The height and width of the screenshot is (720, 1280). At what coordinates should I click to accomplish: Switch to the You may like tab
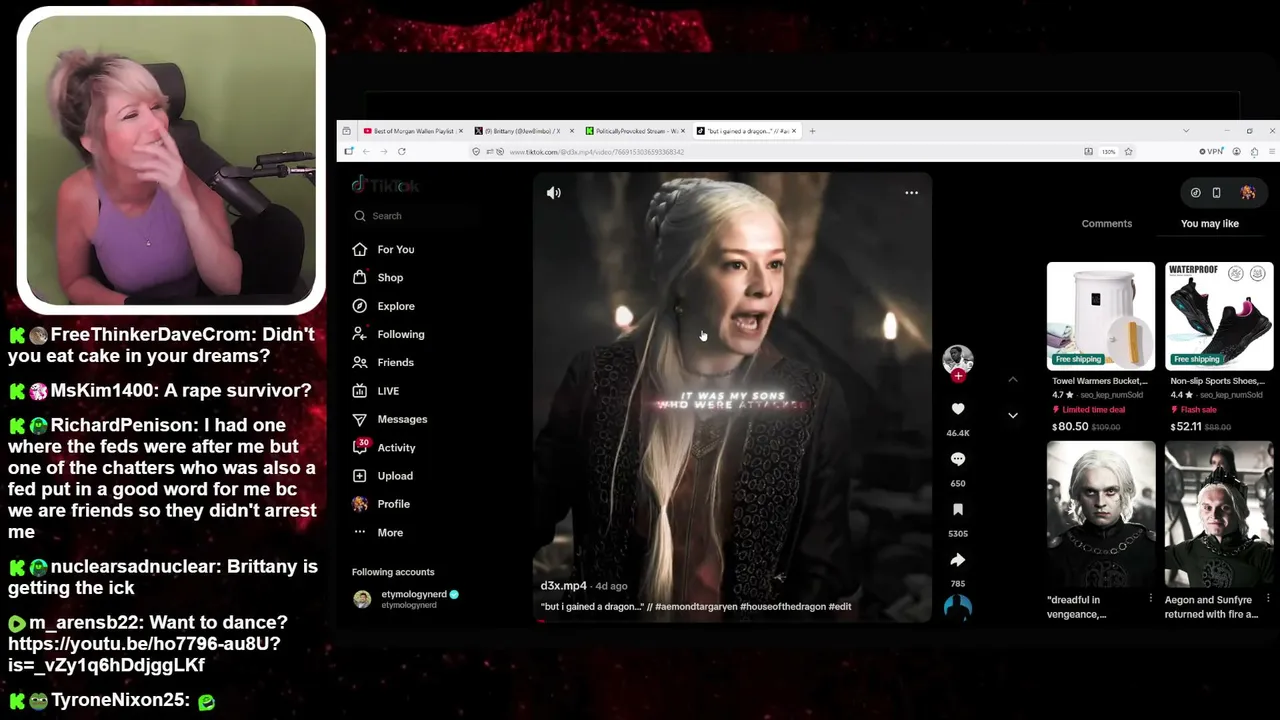tap(1210, 224)
